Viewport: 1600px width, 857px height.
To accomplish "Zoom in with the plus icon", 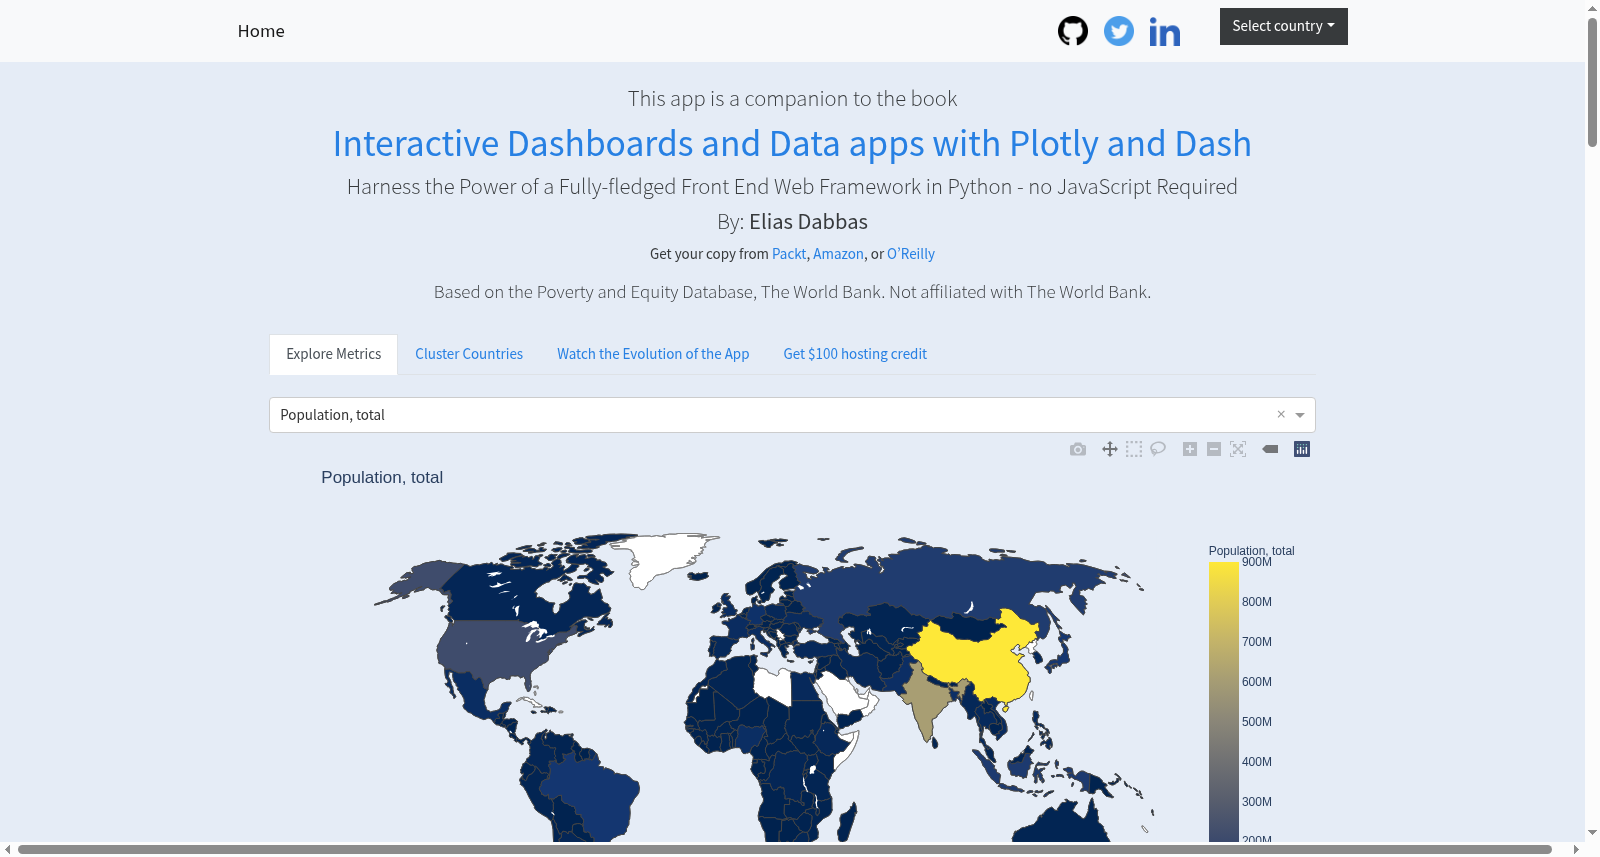I will pos(1190,449).
